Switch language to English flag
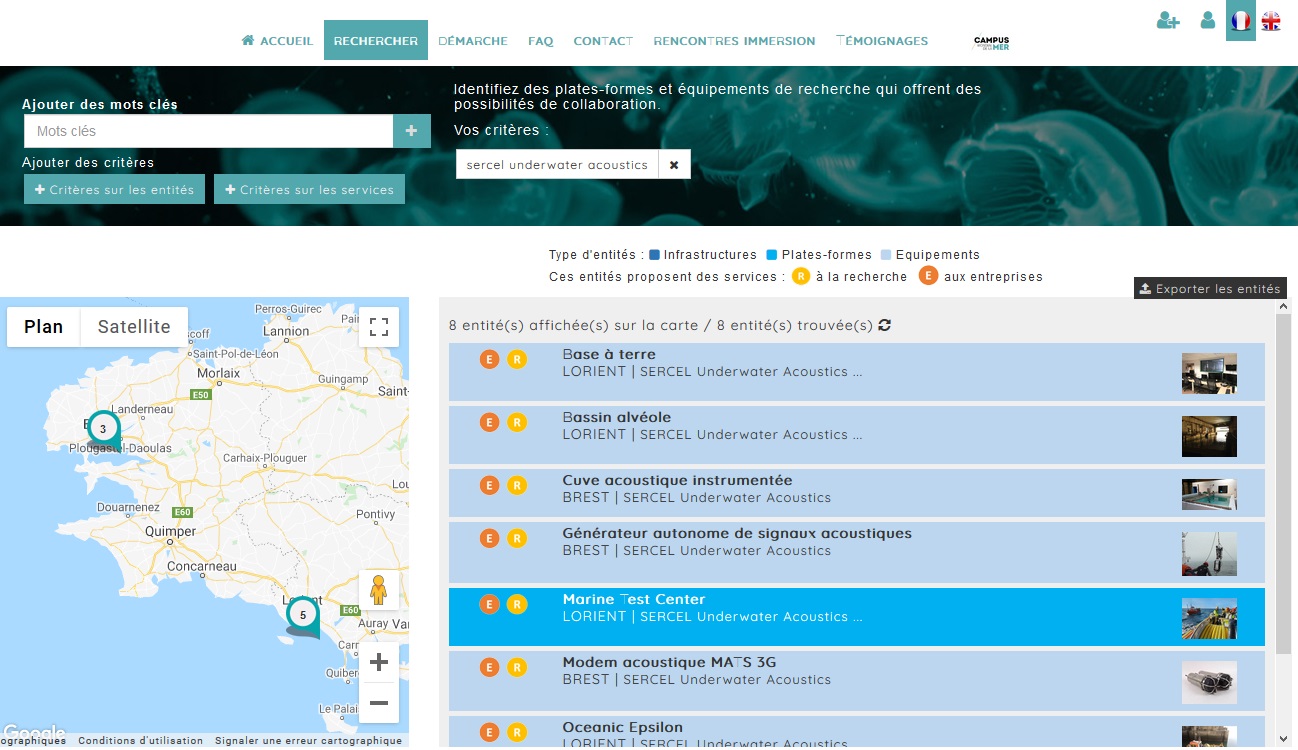Image resolution: width=1298 pixels, height=750 pixels. tap(1271, 20)
